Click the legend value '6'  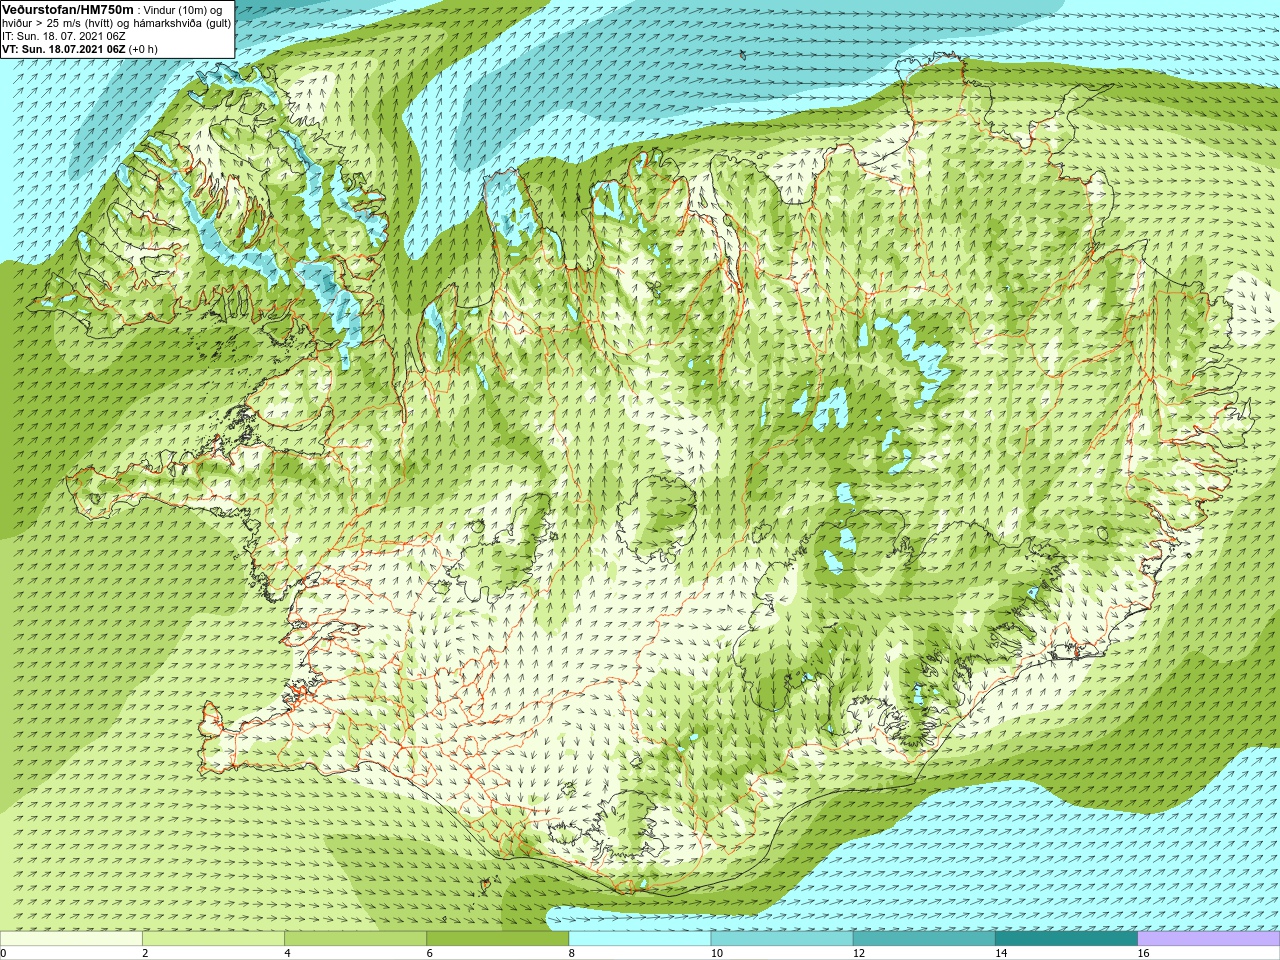pos(429,953)
